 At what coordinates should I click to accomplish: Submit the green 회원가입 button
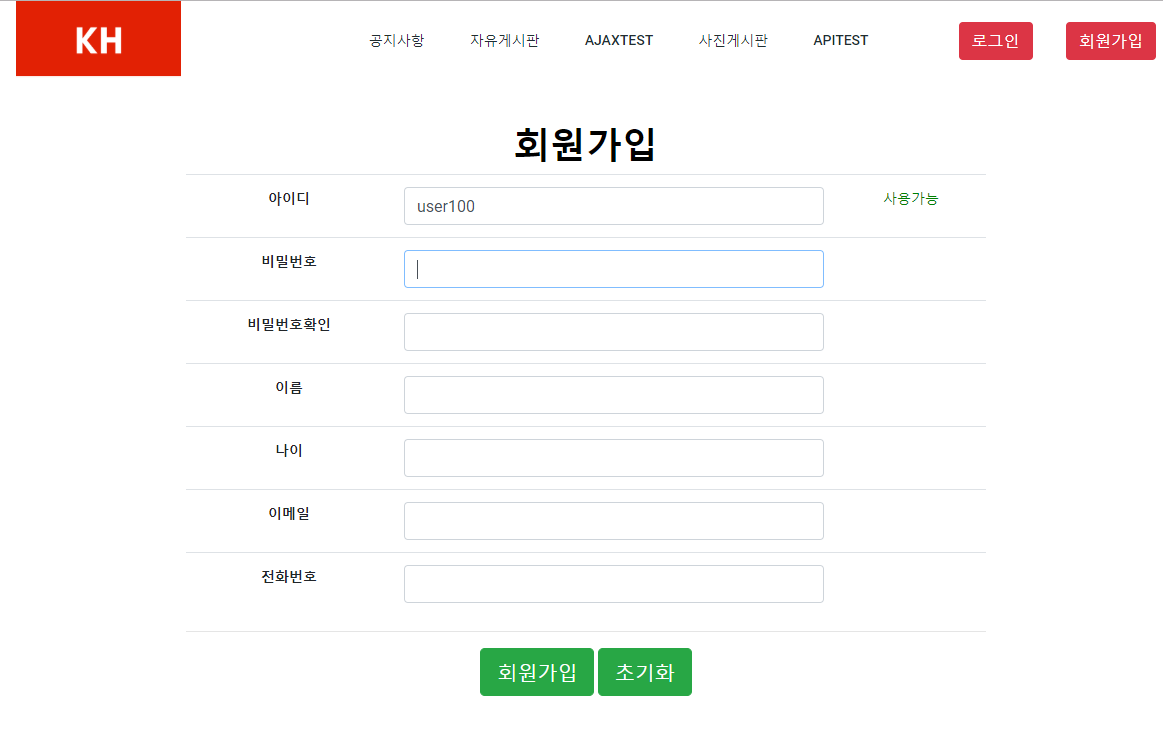pos(537,672)
